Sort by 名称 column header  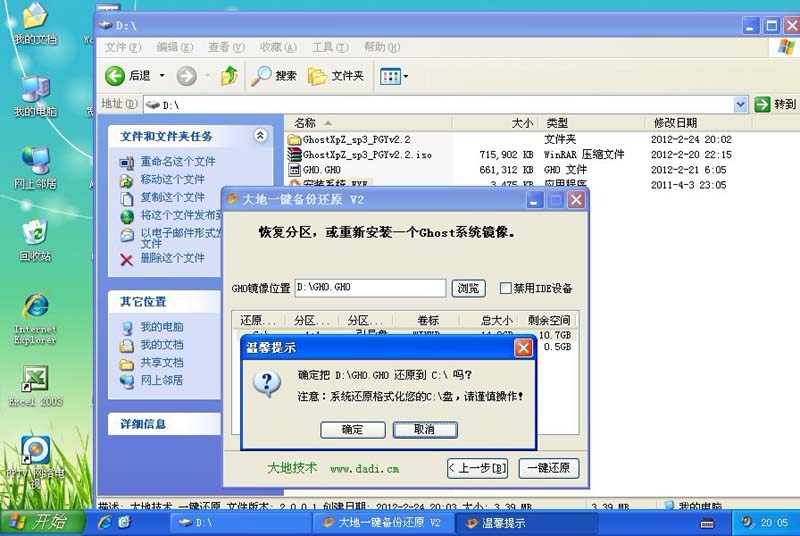pyautogui.click(x=368, y=123)
